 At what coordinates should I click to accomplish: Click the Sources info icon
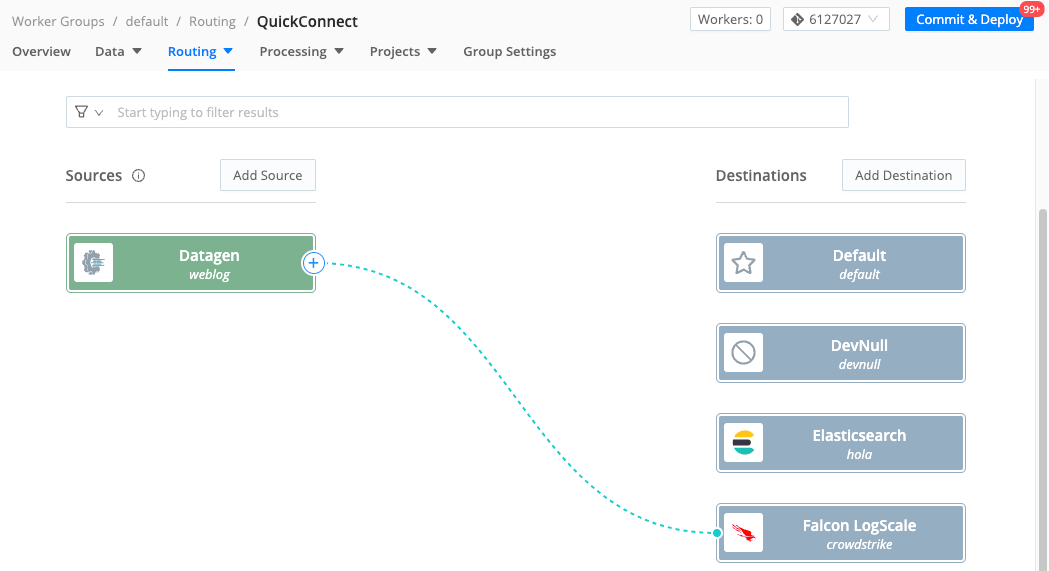(138, 176)
